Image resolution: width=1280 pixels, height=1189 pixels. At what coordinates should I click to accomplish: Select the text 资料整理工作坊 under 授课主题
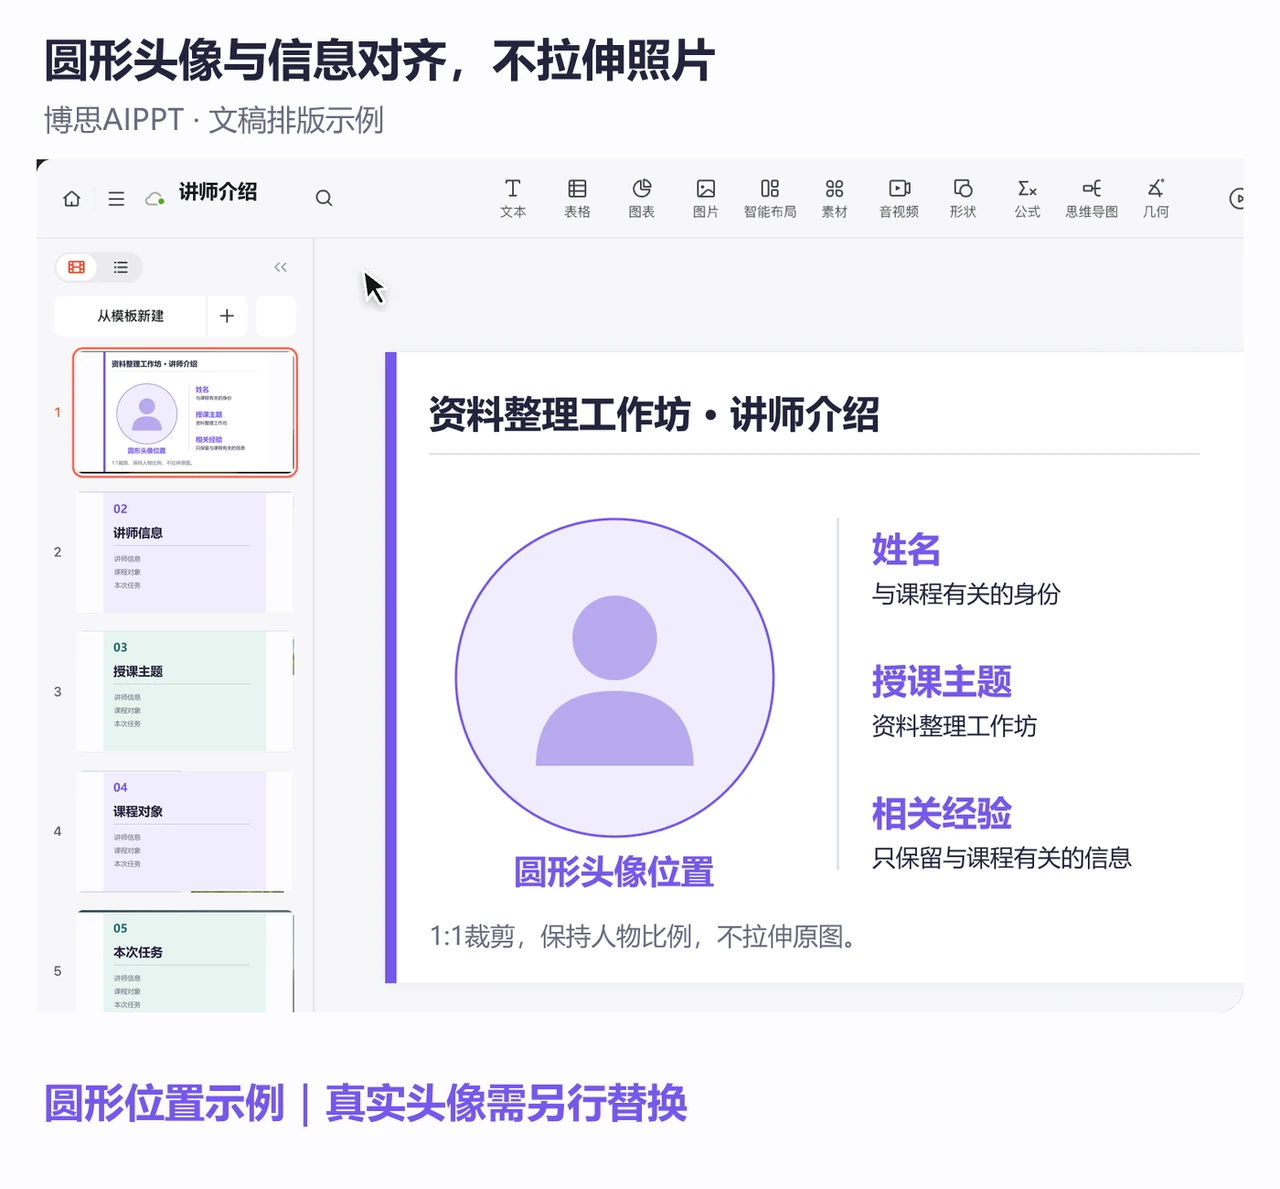tap(954, 726)
